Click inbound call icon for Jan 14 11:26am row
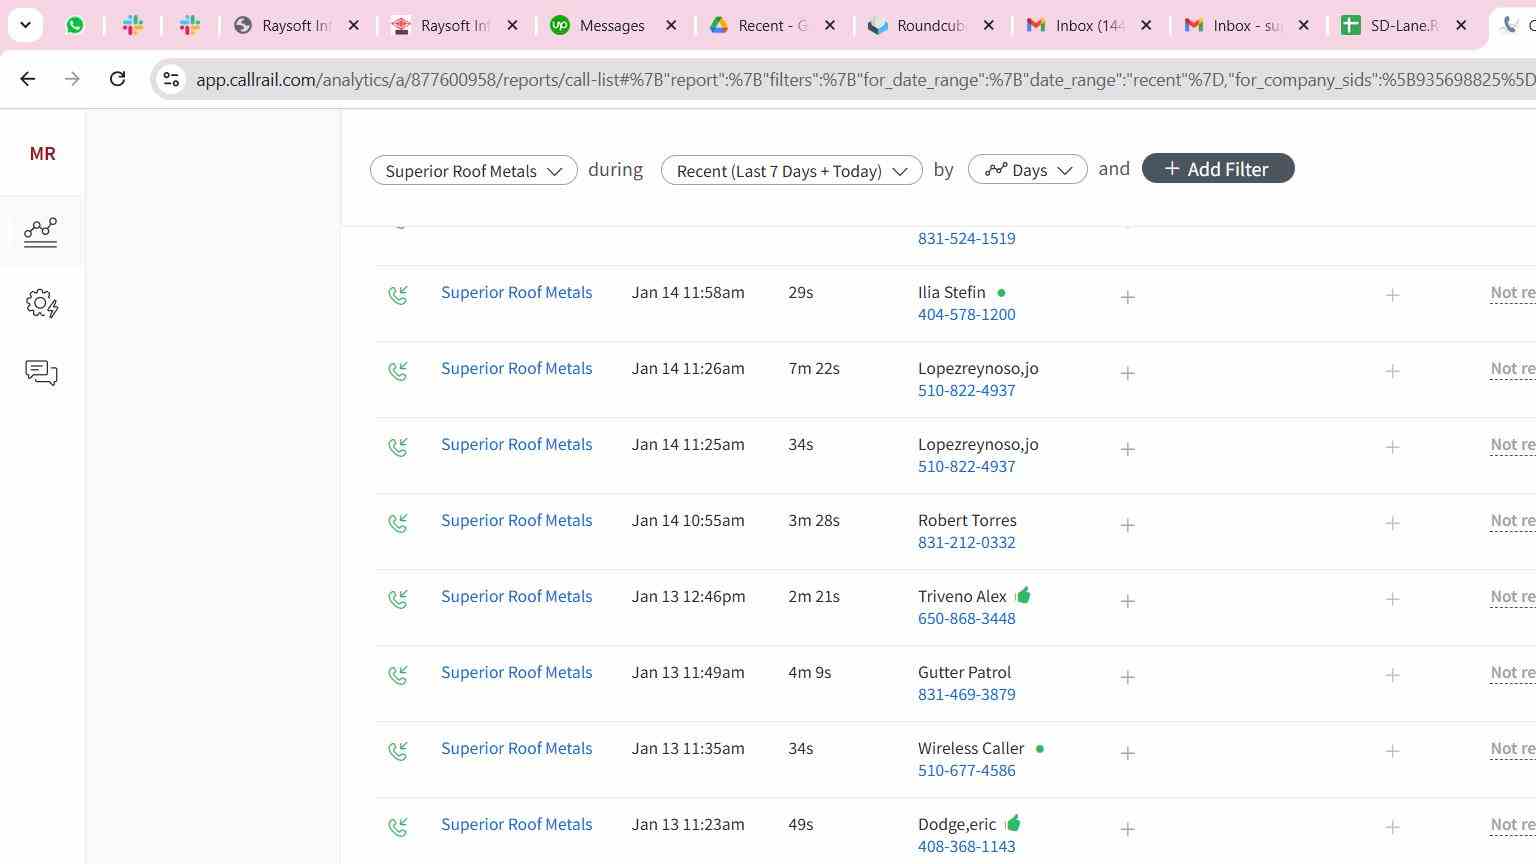The image size is (1536, 864). [398, 371]
